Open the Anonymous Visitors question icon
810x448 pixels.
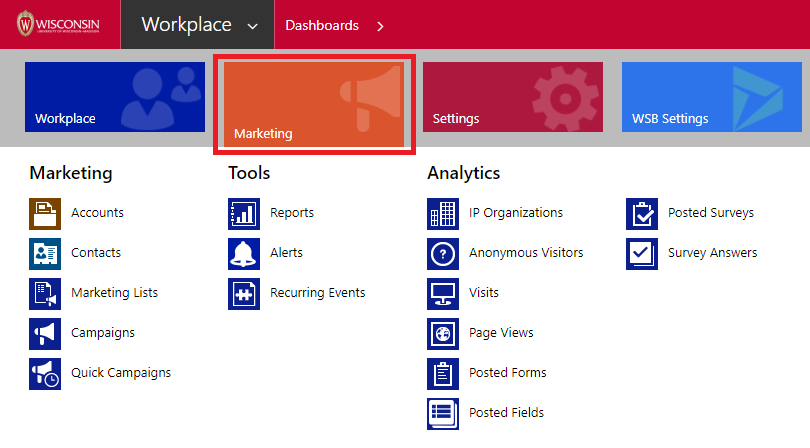pos(443,253)
